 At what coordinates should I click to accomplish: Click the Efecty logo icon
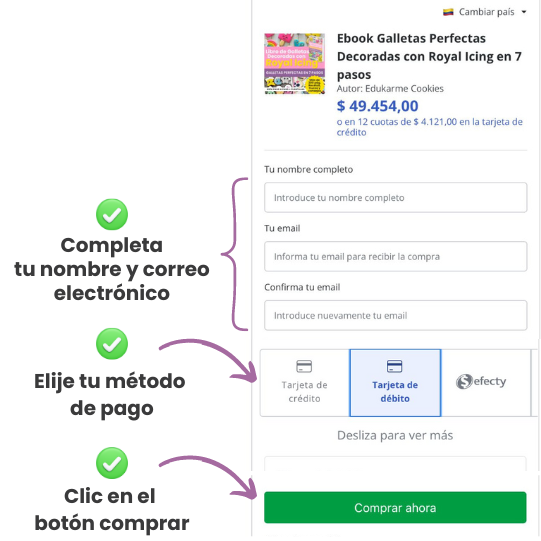(x=464, y=382)
